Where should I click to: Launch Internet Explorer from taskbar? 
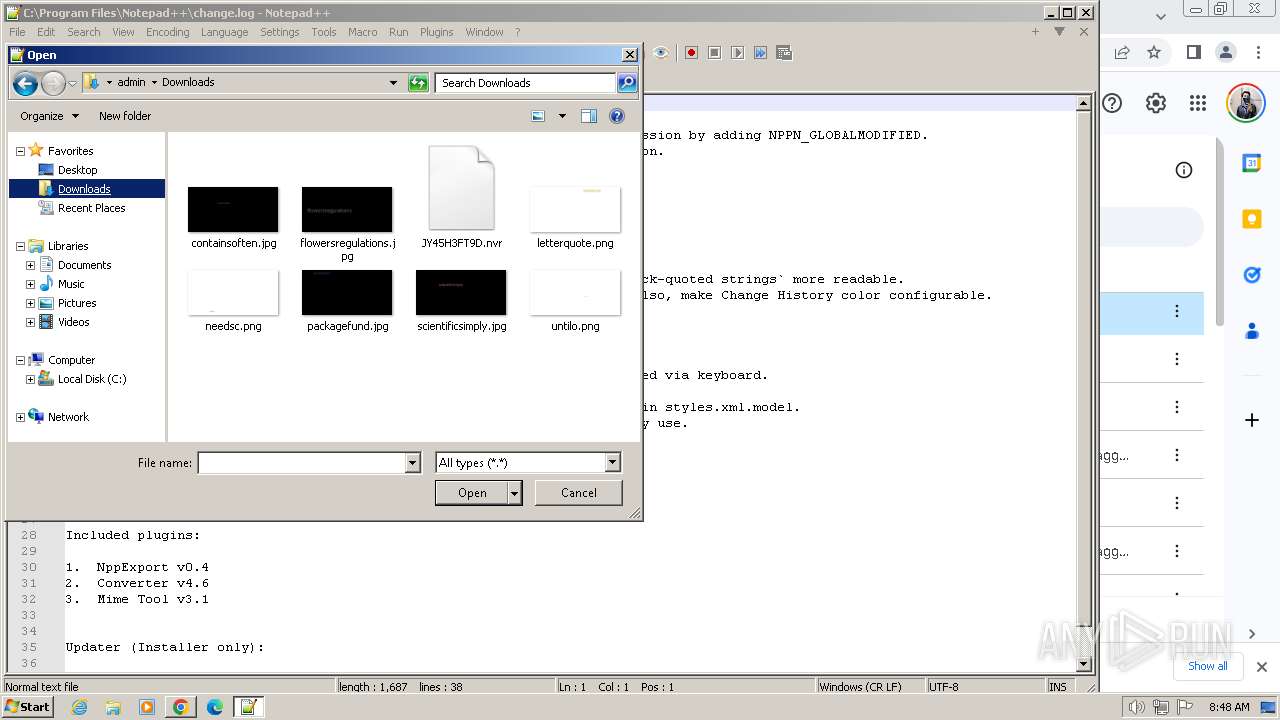coord(80,707)
